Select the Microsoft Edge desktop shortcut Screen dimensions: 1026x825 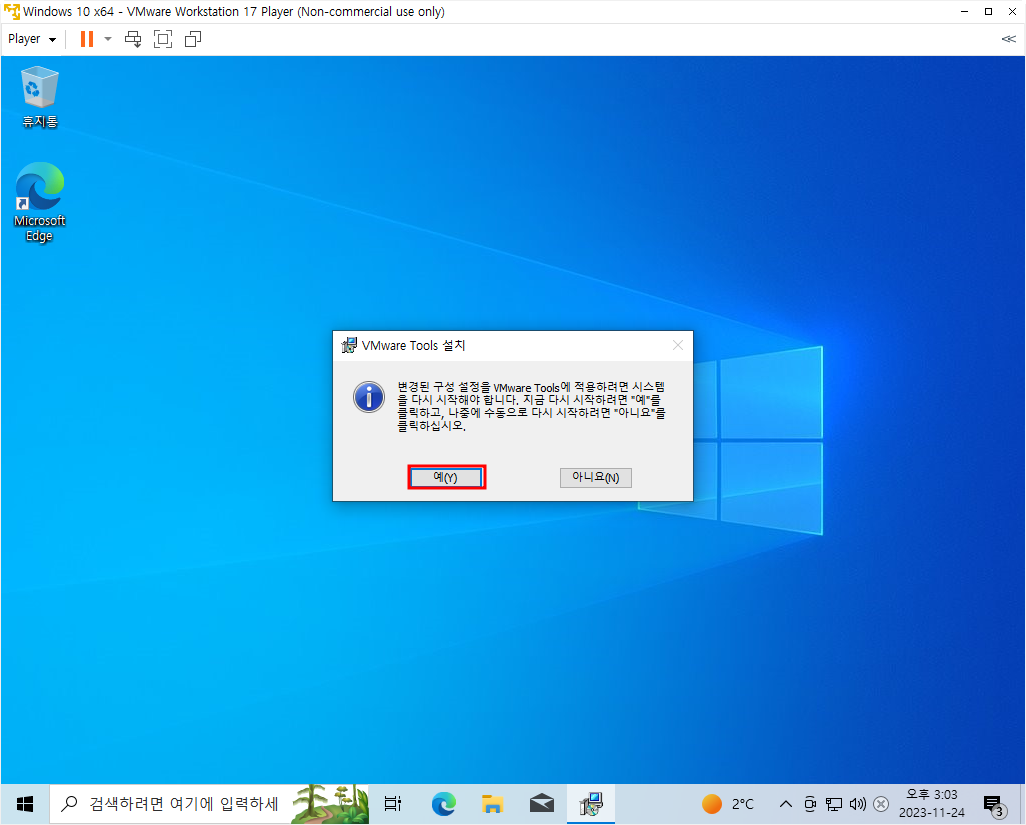(39, 202)
